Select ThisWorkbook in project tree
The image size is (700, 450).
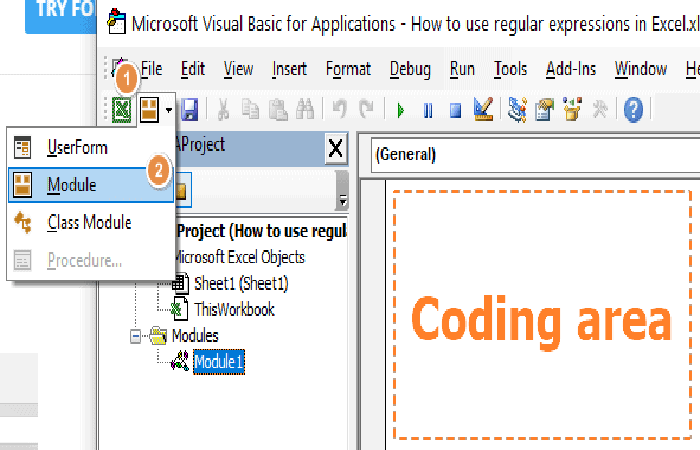pos(234,309)
